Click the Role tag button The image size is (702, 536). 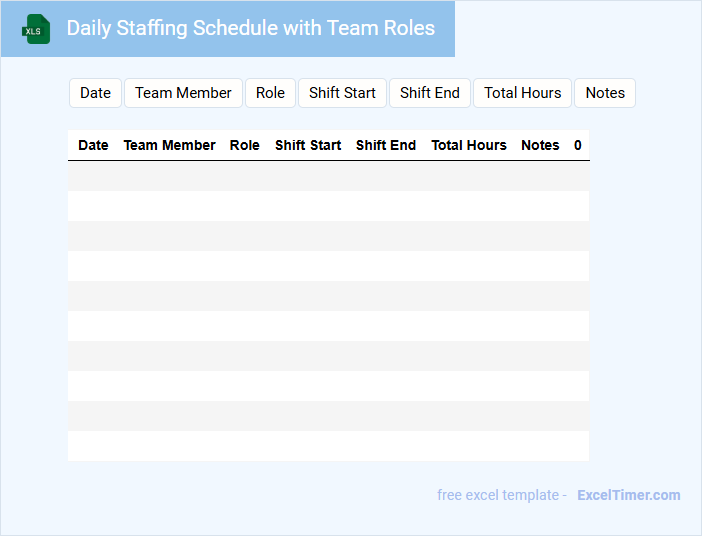point(270,93)
